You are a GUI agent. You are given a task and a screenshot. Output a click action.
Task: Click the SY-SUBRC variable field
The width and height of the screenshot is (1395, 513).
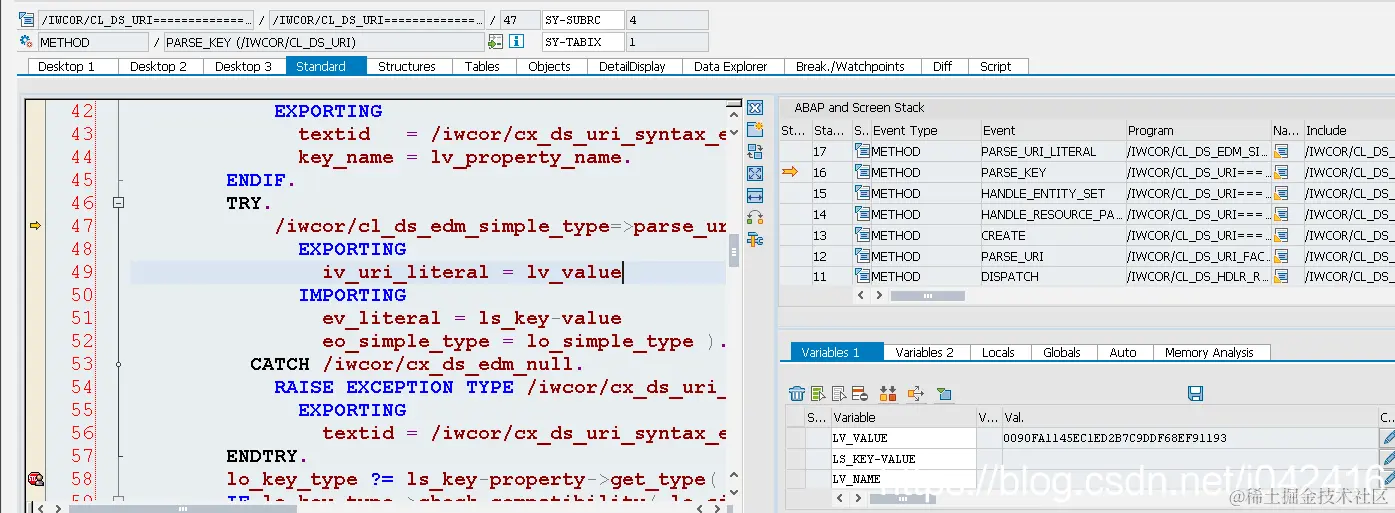[x=583, y=20]
